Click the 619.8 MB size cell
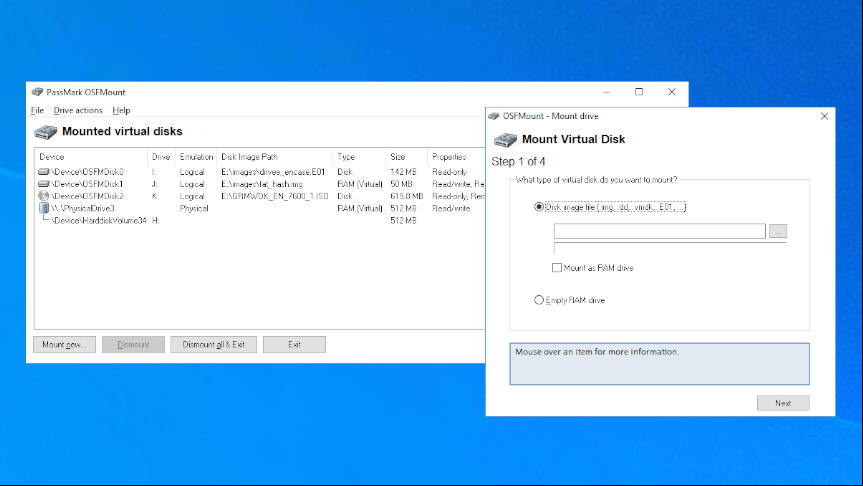The width and height of the screenshot is (863, 486). point(407,196)
